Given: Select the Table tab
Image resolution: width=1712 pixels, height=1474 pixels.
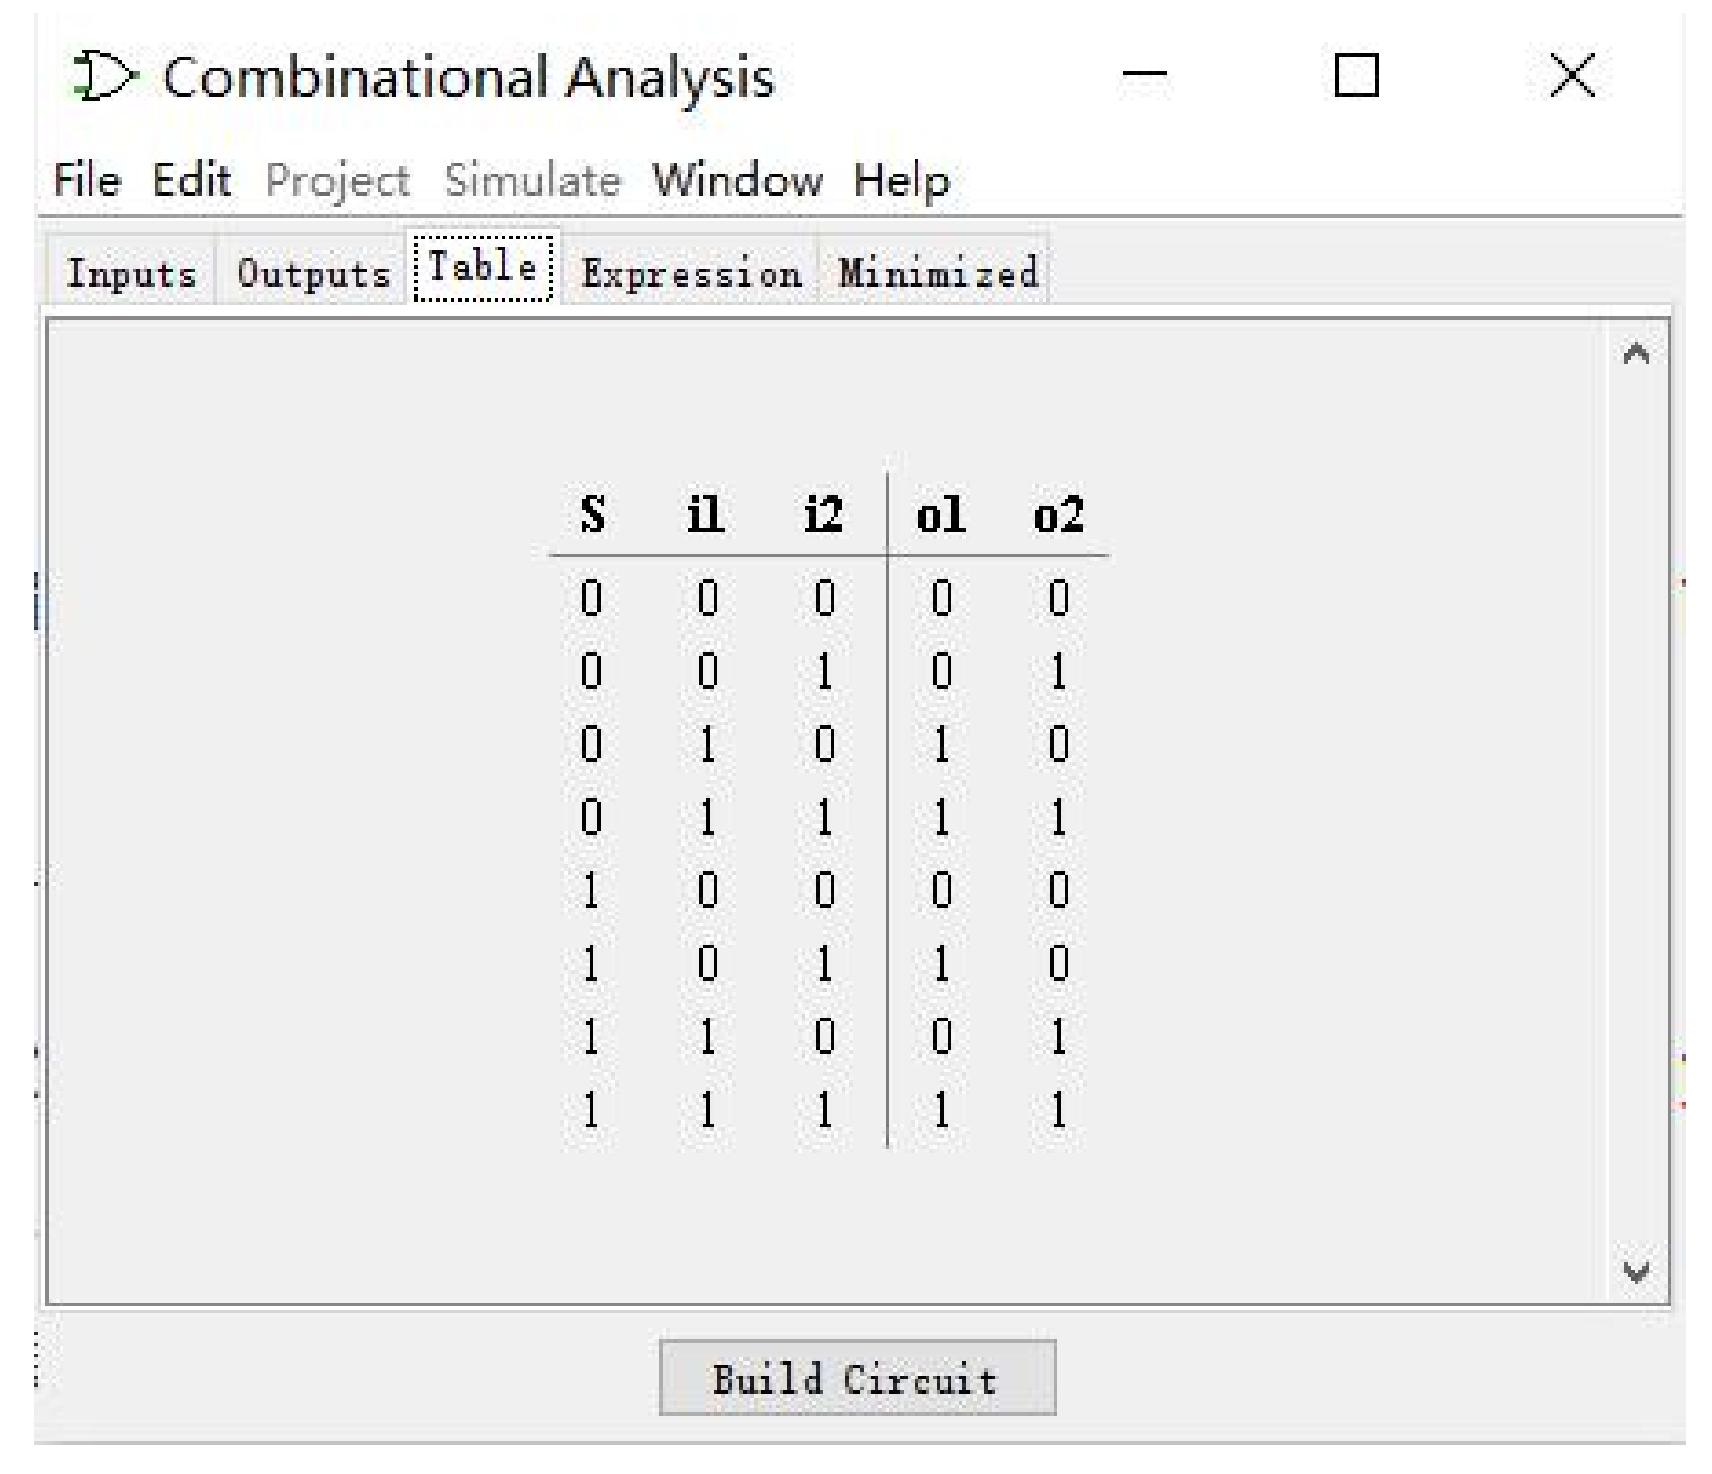Looking at the screenshot, I should coord(483,267).
